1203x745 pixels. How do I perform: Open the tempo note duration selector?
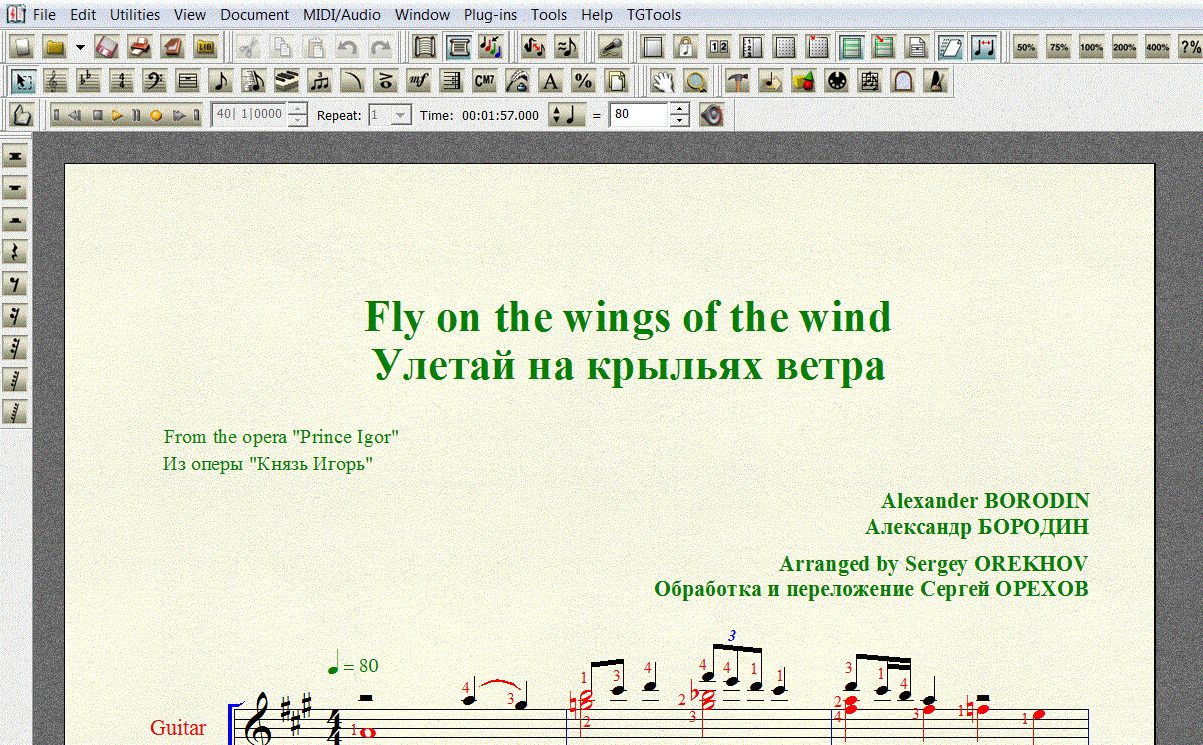coord(566,115)
